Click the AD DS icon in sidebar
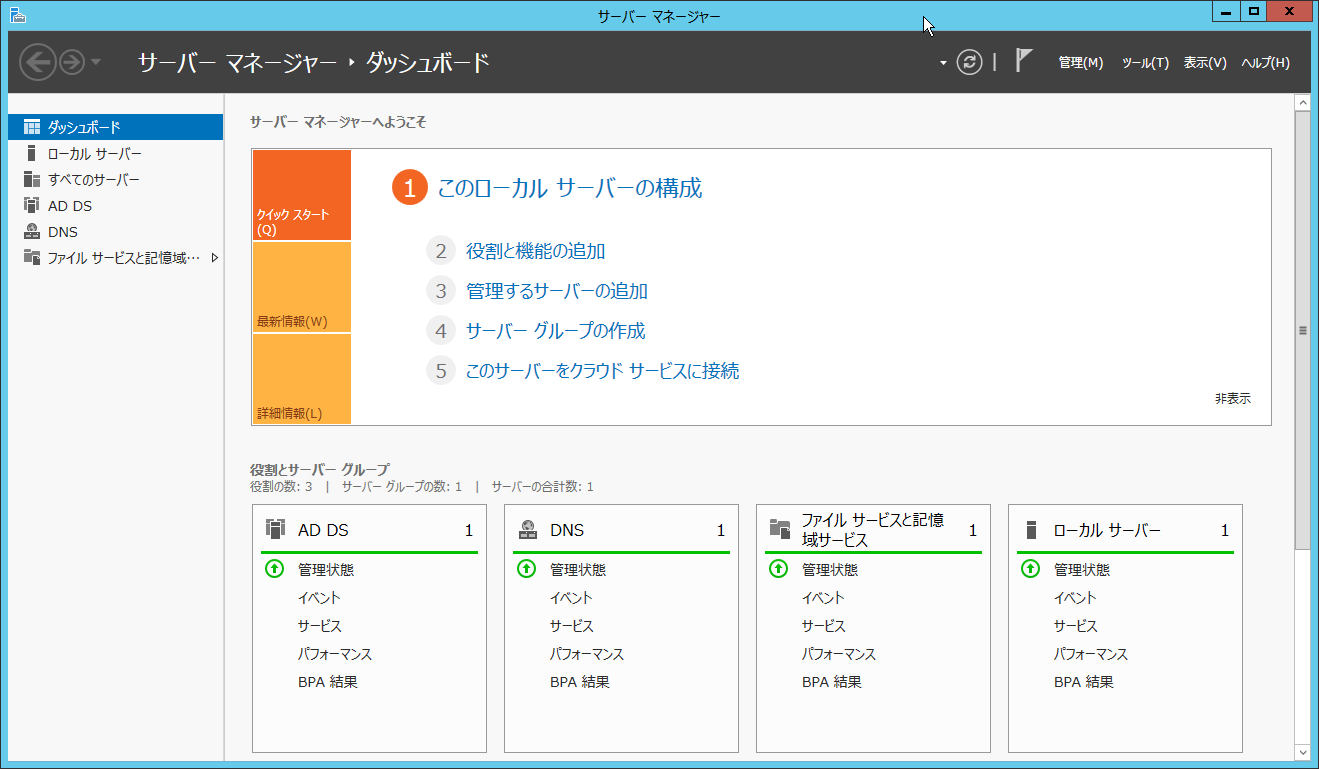1319x769 pixels. click(x=32, y=206)
